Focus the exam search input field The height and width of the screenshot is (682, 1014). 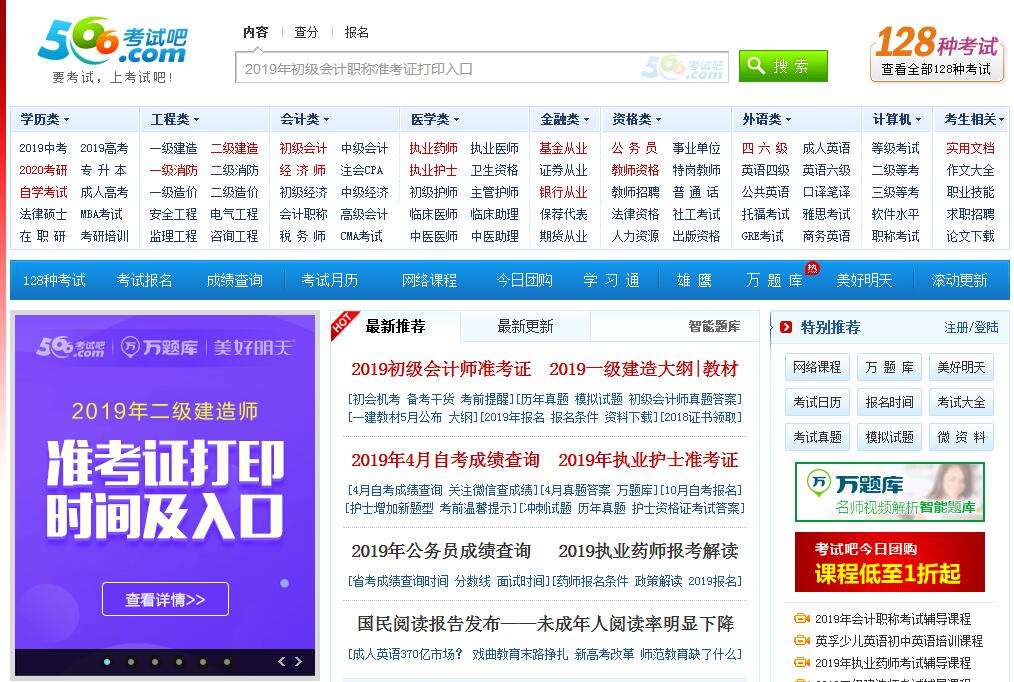coord(482,67)
